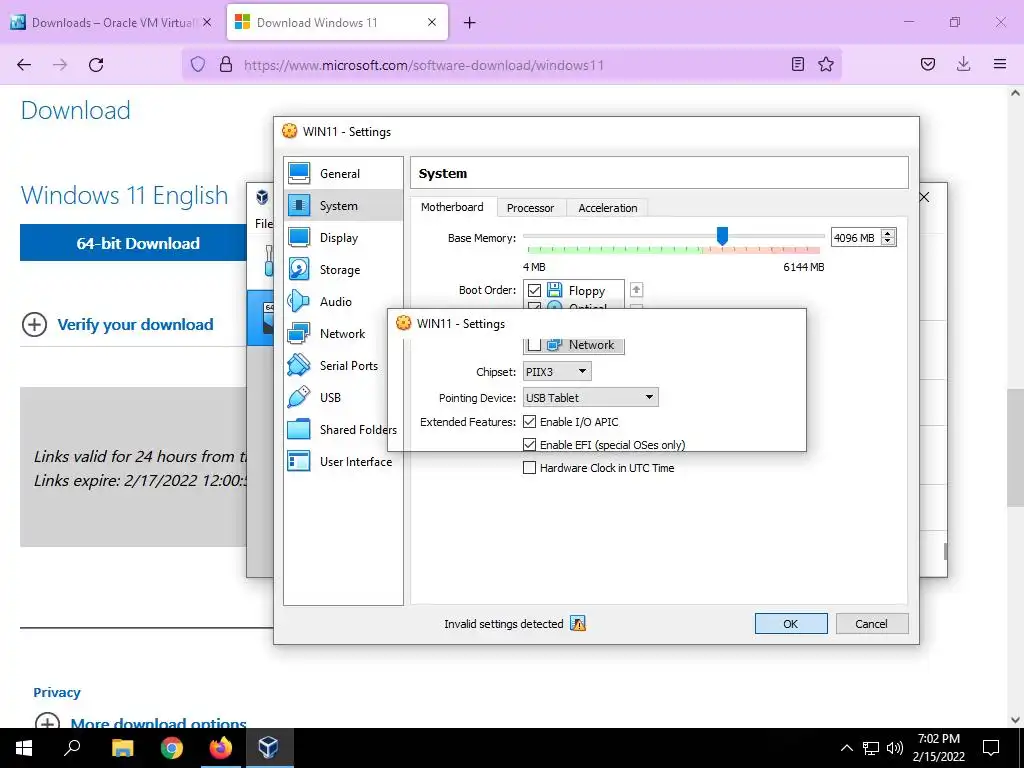Uncheck Enable EFI (special OSes only)
1024x768 pixels.
point(530,444)
